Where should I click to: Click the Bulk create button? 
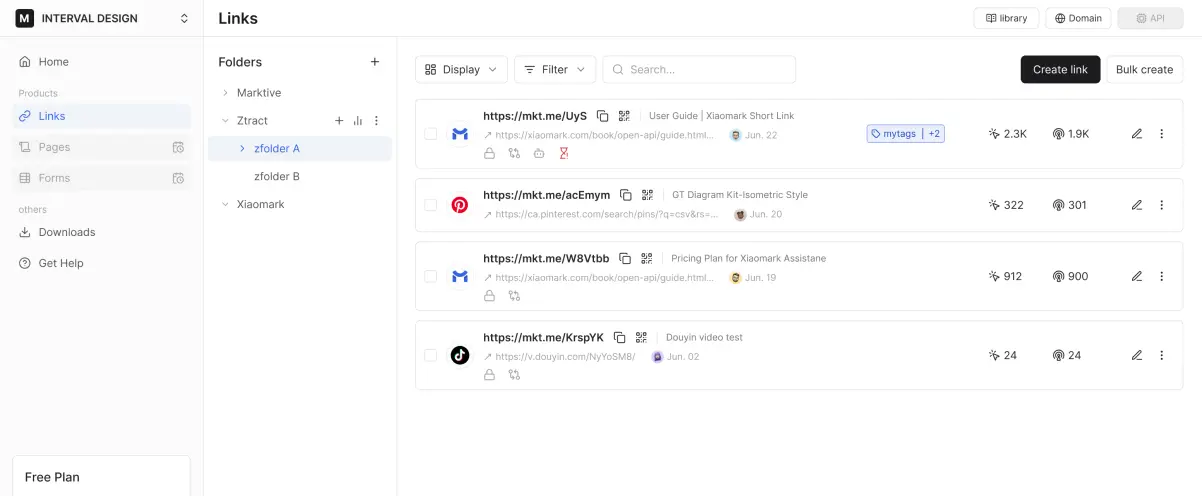pyautogui.click(x=1144, y=69)
